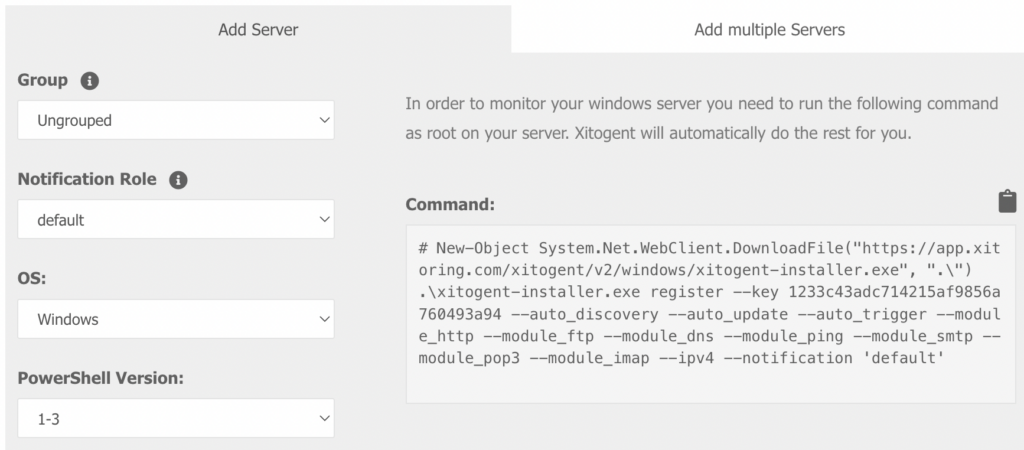Open the PowerShell Version dropdown showing 1-3
This screenshot has width=1024, height=450.
(x=176, y=419)
